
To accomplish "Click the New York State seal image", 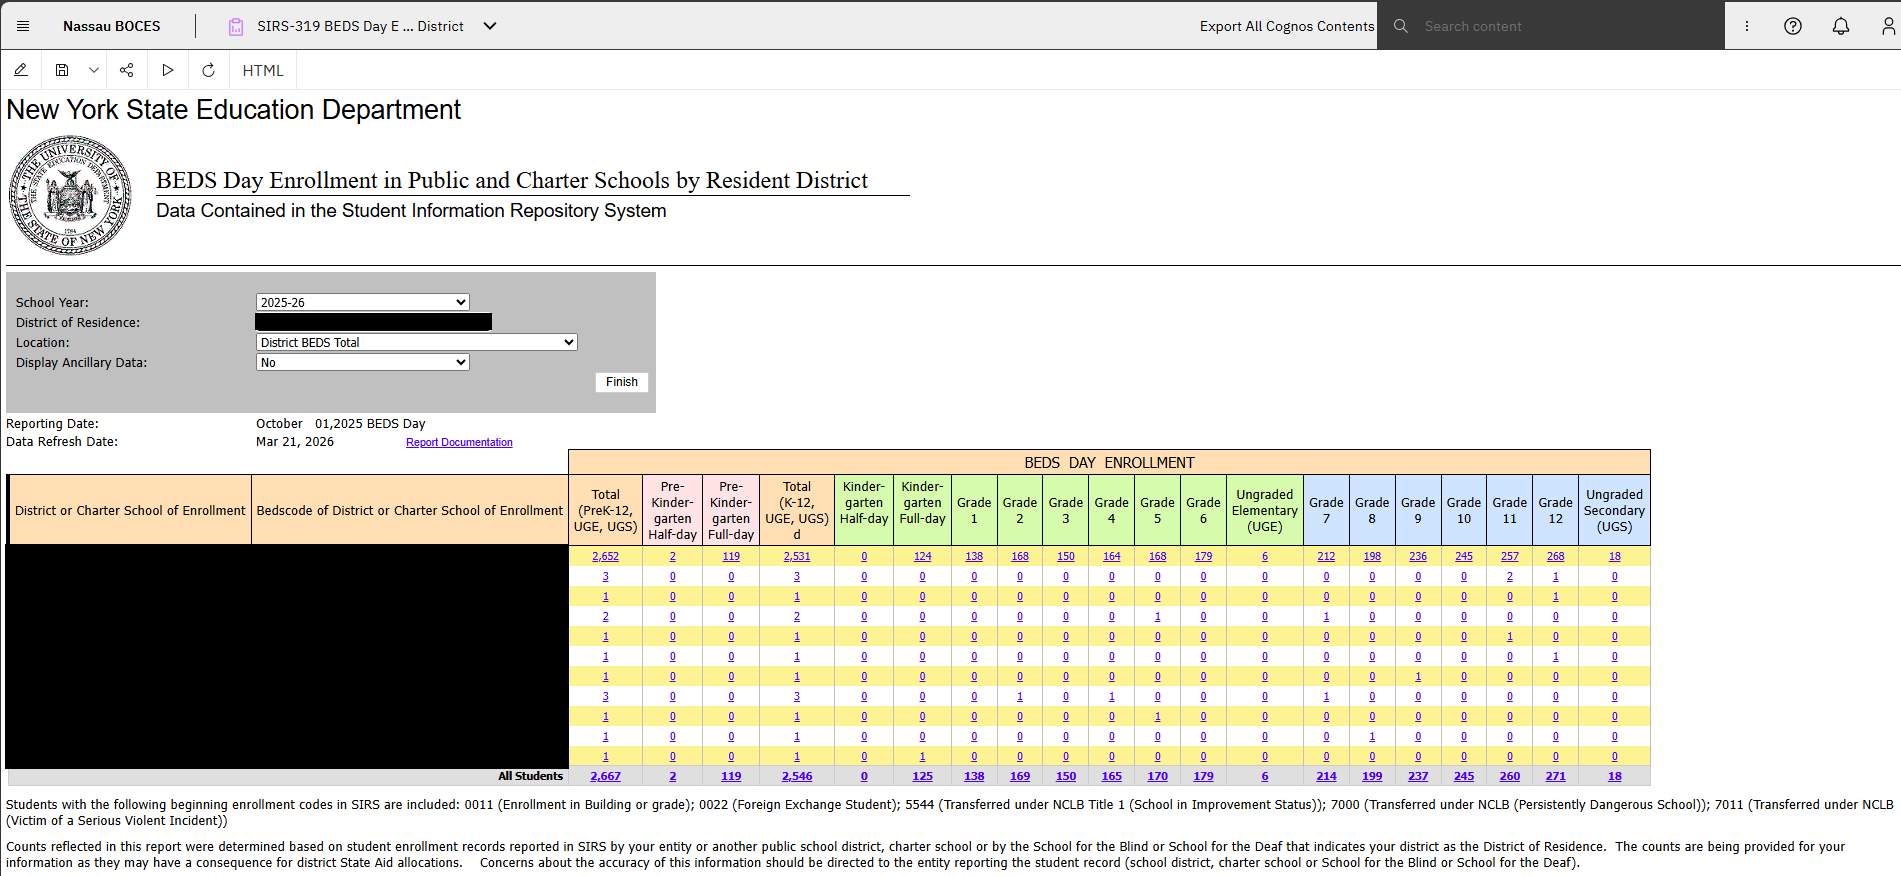I will coord(70,195).
